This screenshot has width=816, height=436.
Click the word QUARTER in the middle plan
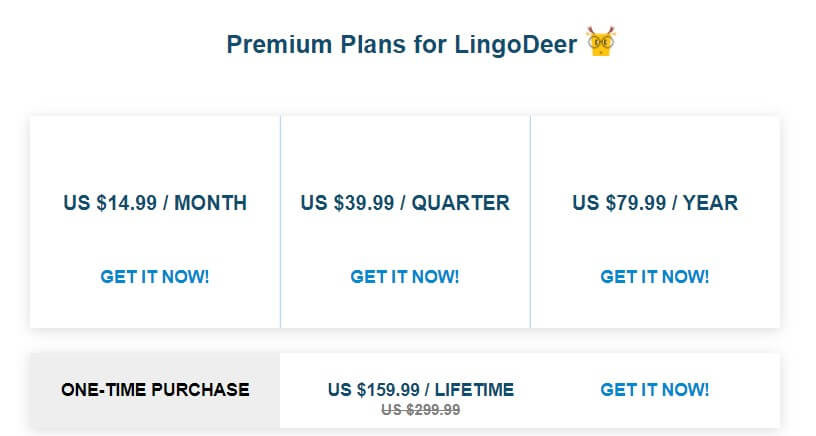(461, 203)
